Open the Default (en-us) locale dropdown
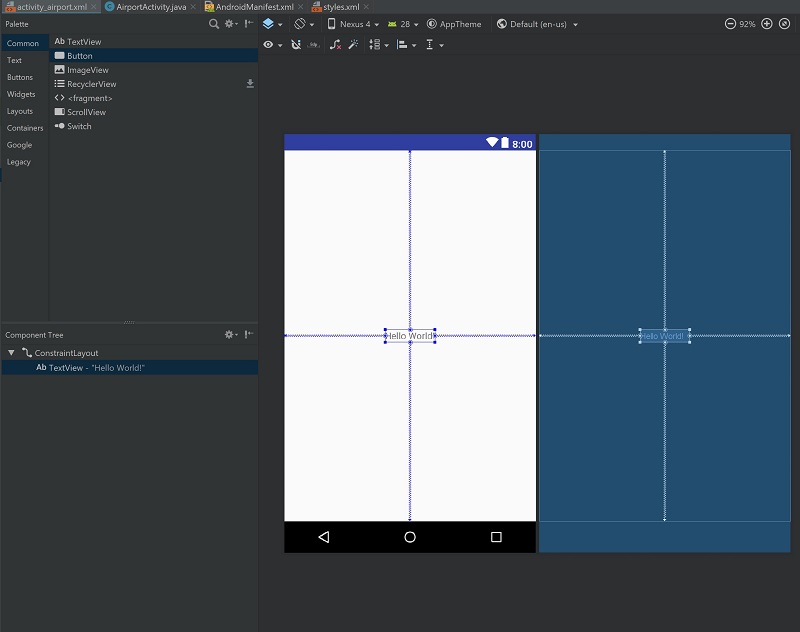Image resolution: width=800 pixels, height=632 pixels. click(537, 24)
